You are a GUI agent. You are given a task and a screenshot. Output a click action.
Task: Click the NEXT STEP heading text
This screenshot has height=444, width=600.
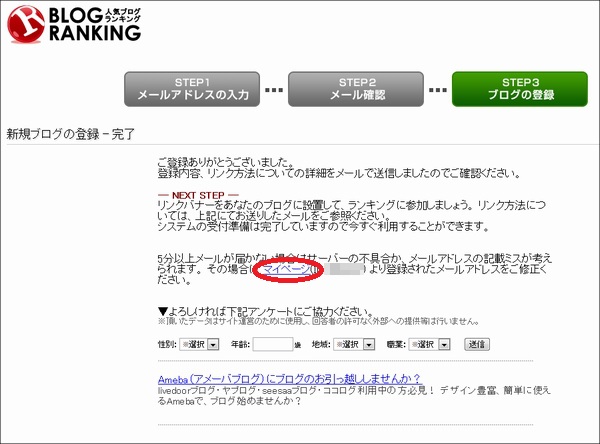(x=198, y=195)
